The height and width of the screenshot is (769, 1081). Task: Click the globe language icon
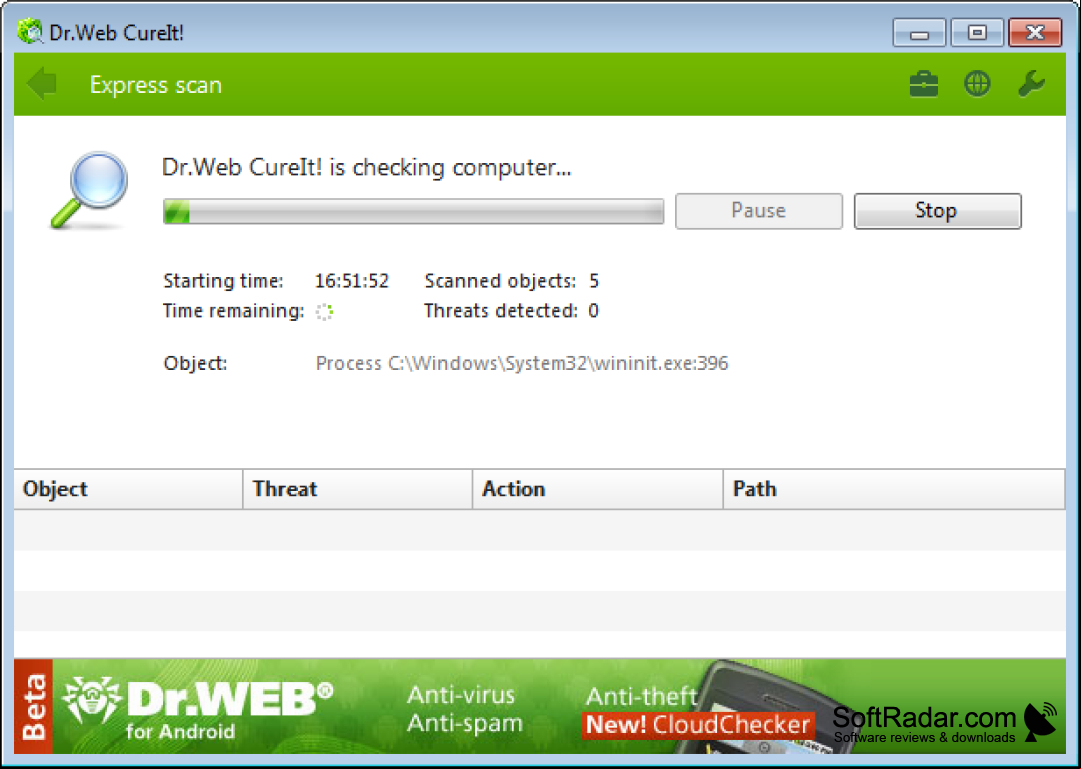(977, 84)
